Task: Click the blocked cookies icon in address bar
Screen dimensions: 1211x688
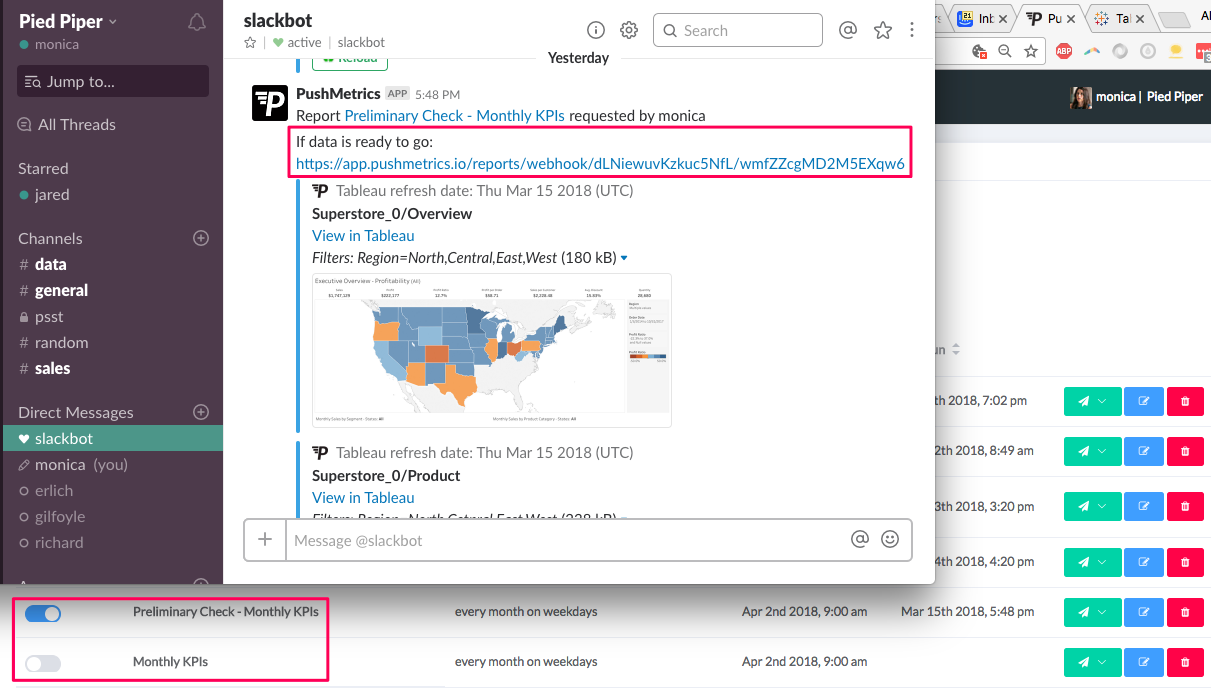Action: (980, 51)
